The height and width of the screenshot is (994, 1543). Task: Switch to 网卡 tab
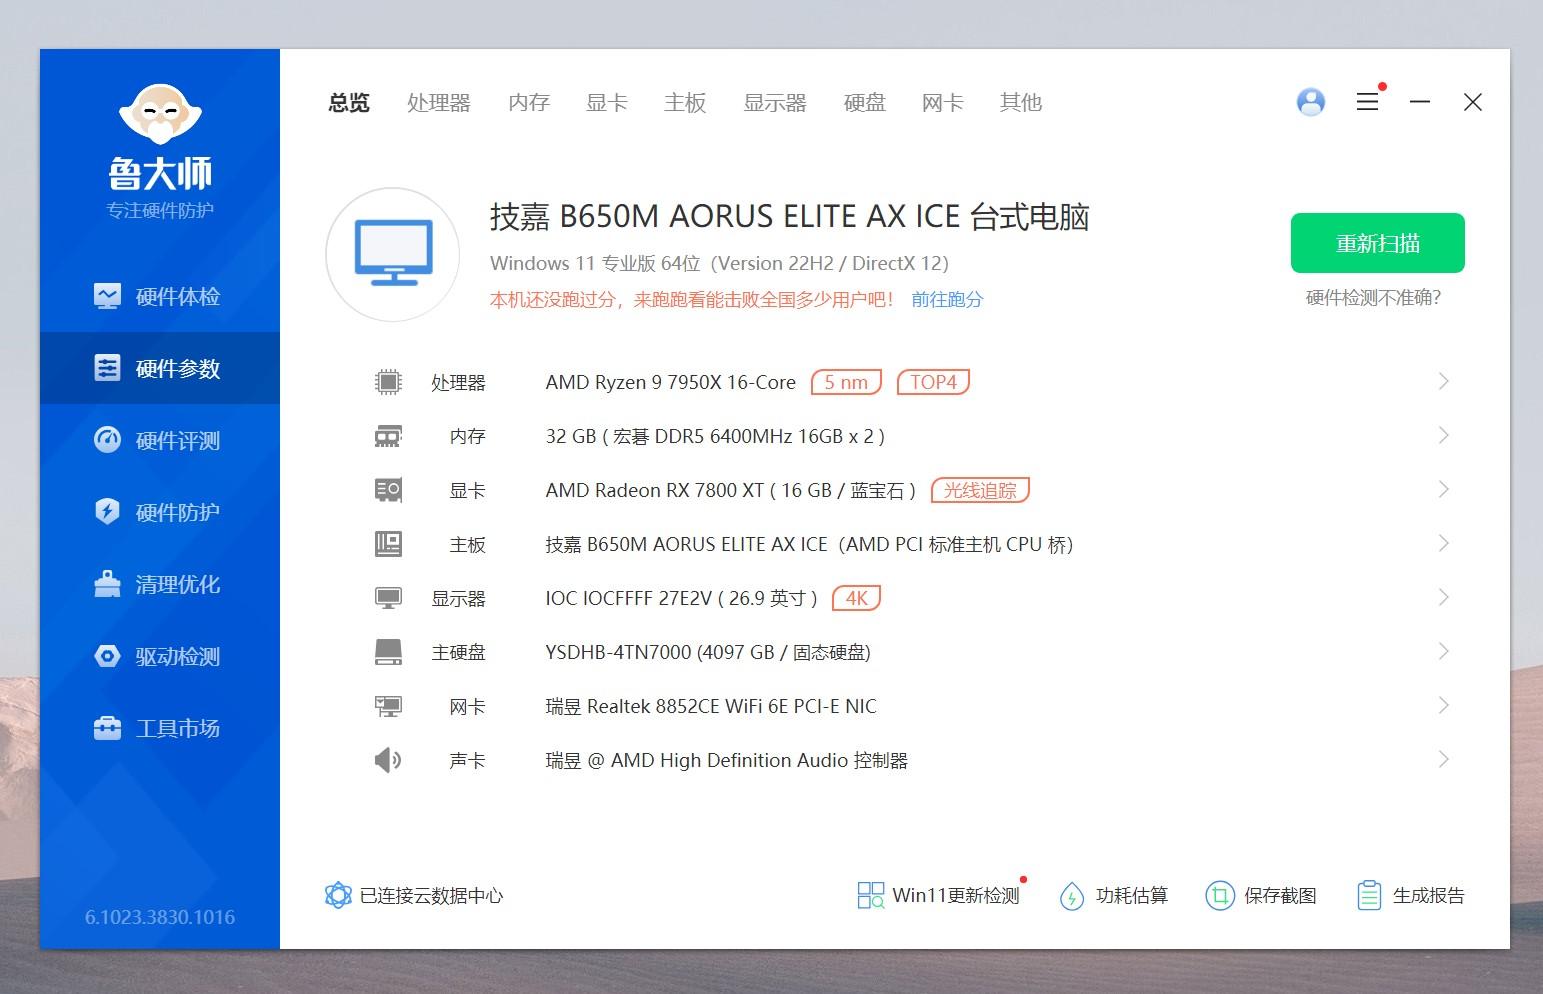click(x=943, y=102)
